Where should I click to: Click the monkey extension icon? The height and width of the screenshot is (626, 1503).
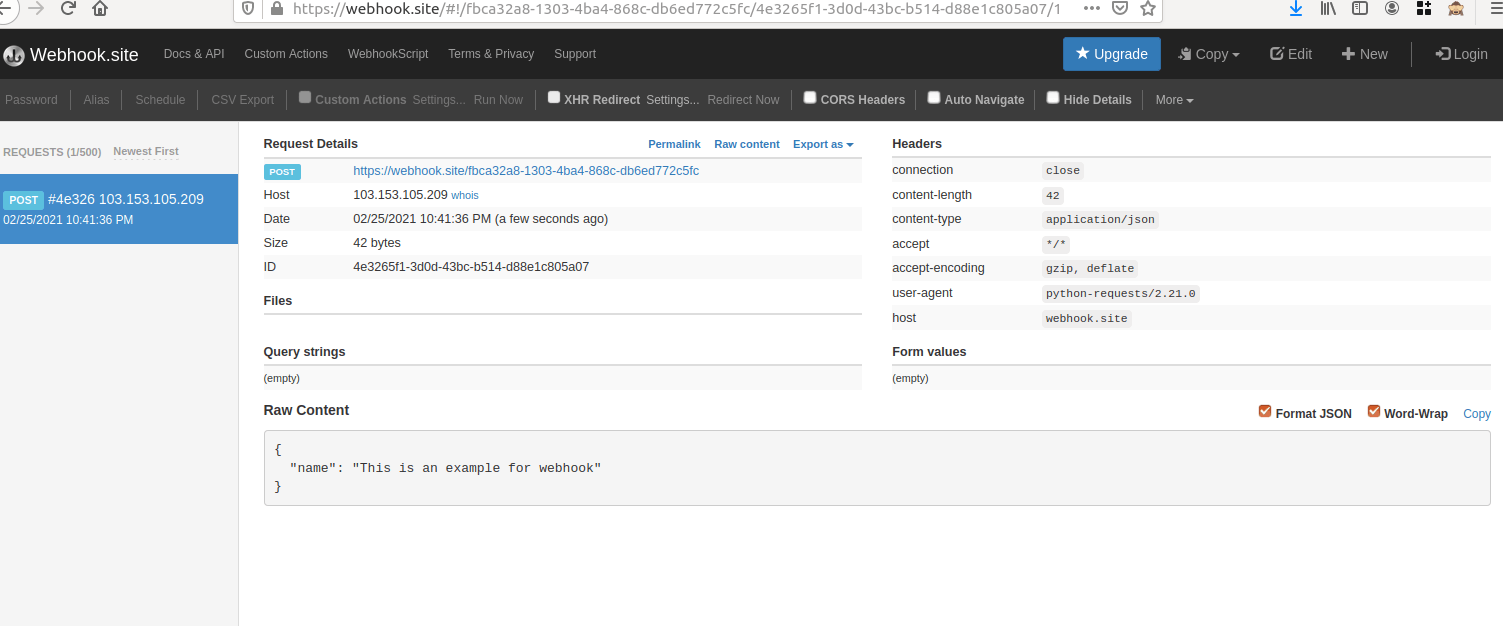coord(1456,8)
